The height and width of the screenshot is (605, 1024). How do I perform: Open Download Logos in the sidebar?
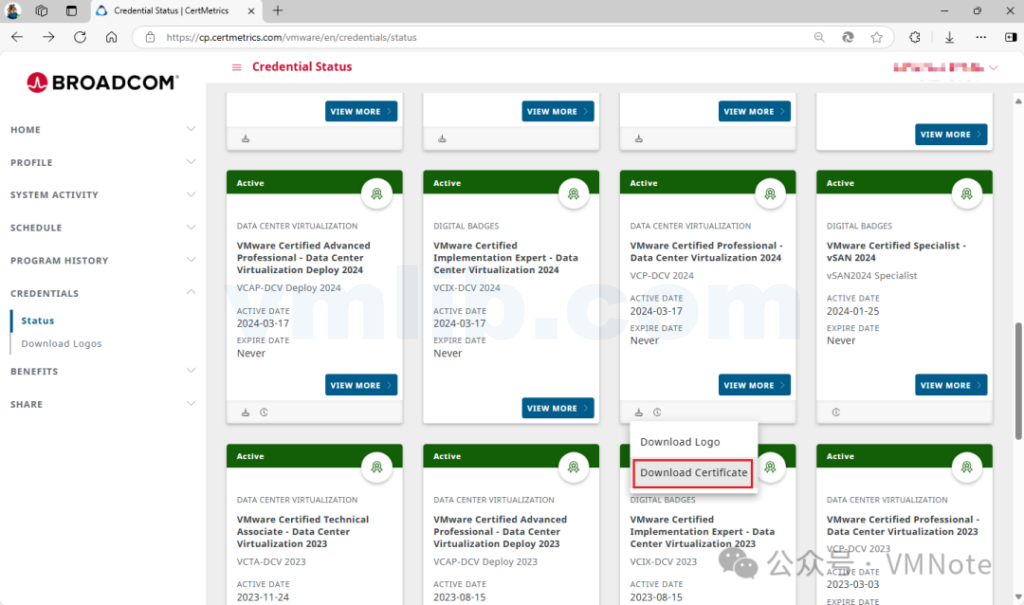click(62, 344)
